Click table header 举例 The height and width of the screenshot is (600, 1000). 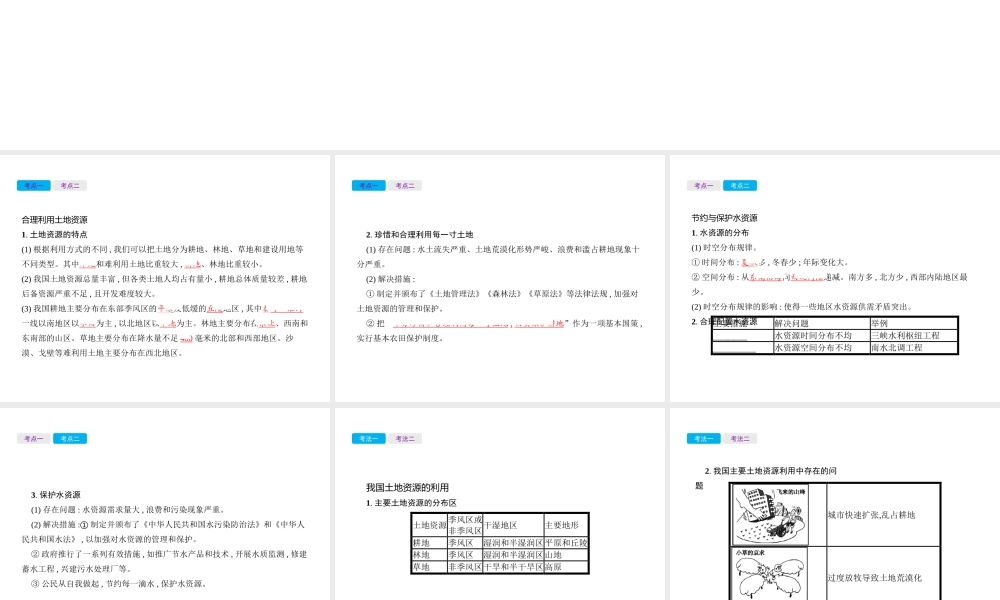pyautogui.click(x=914, y=323)
